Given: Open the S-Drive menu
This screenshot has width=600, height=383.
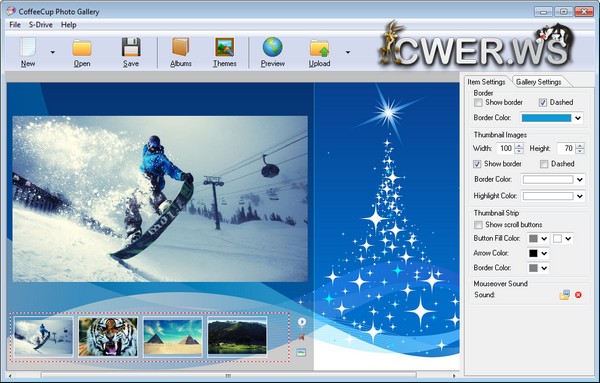Looking at the screenshot, I should (41, 25).
